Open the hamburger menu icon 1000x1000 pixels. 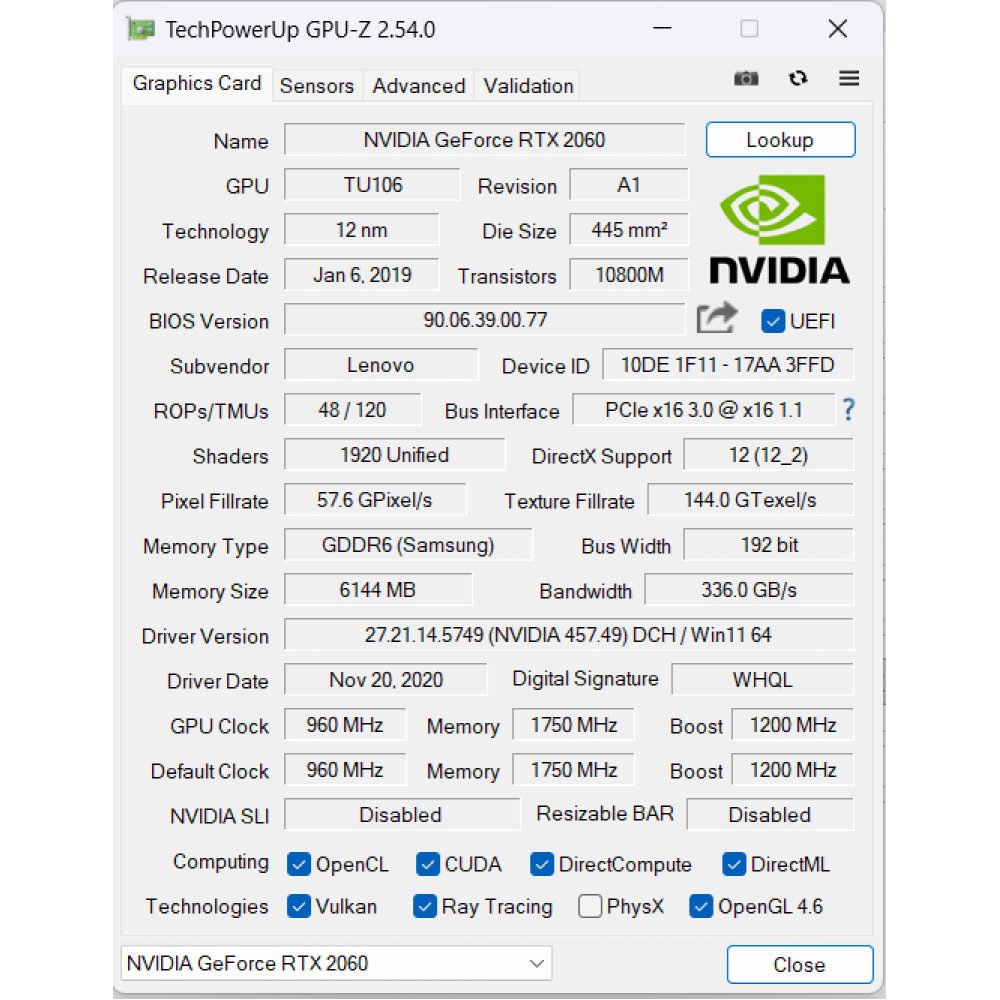pos(849,78)
